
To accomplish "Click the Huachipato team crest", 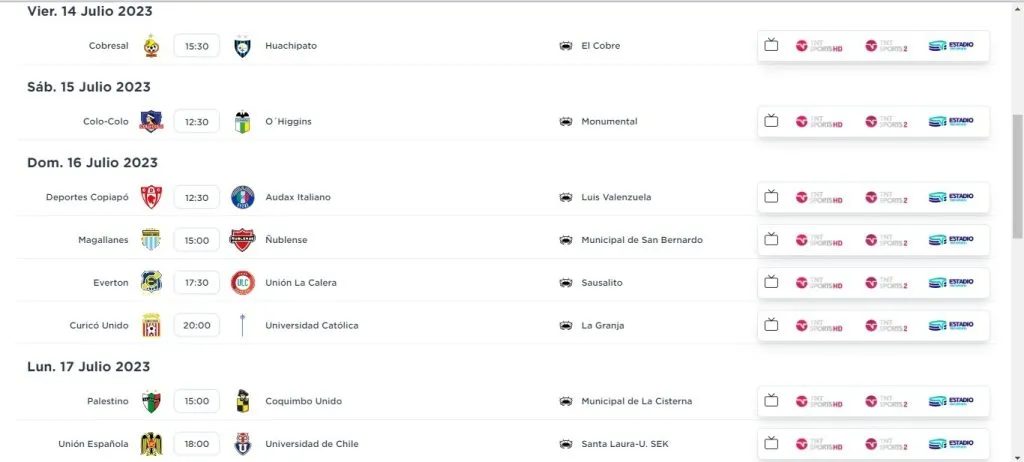I will 242,46.
